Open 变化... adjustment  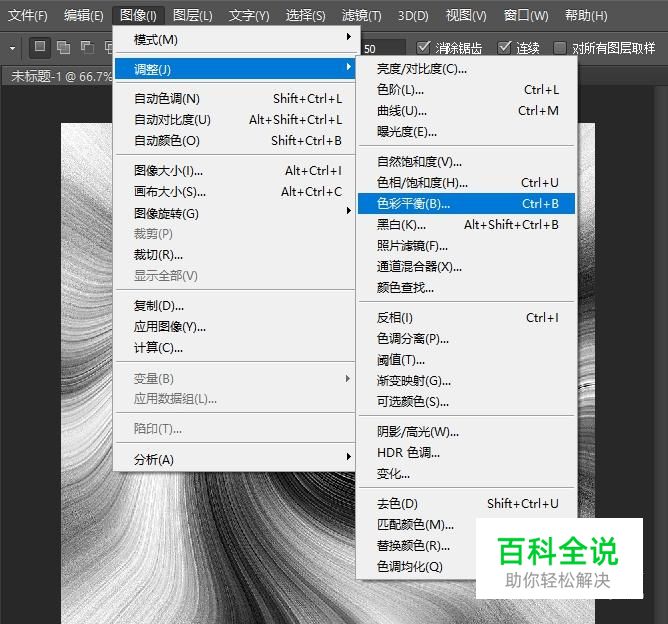click(x=466, y=474)
